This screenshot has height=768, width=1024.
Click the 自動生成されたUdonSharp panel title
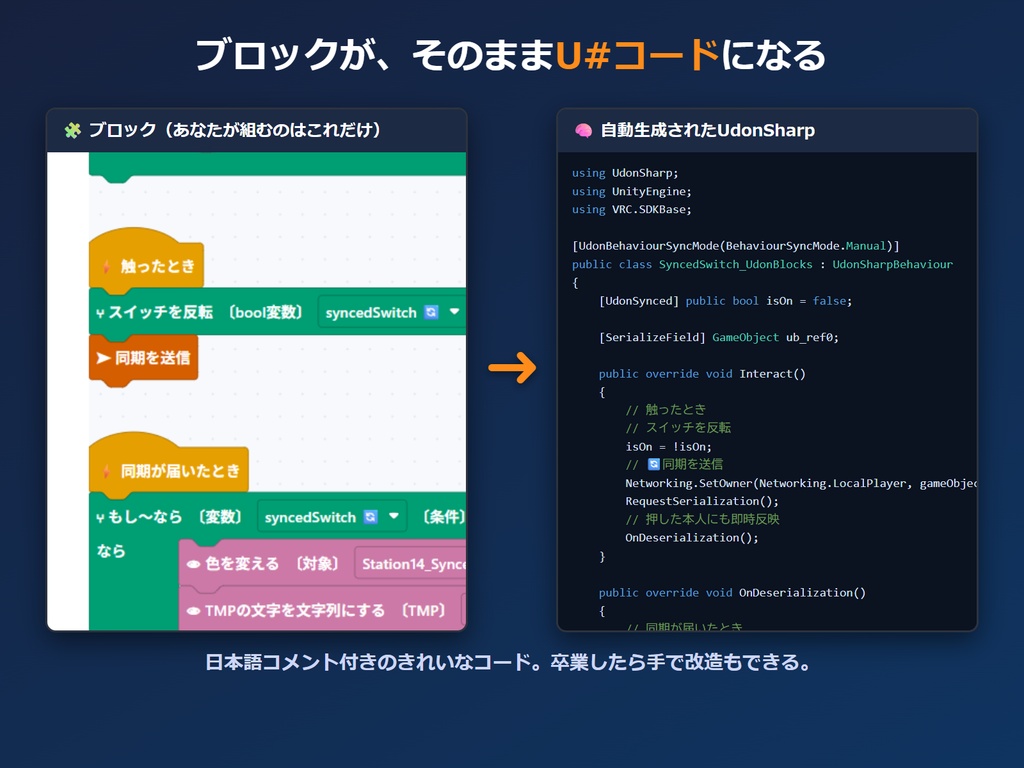(x=707, y=131)
